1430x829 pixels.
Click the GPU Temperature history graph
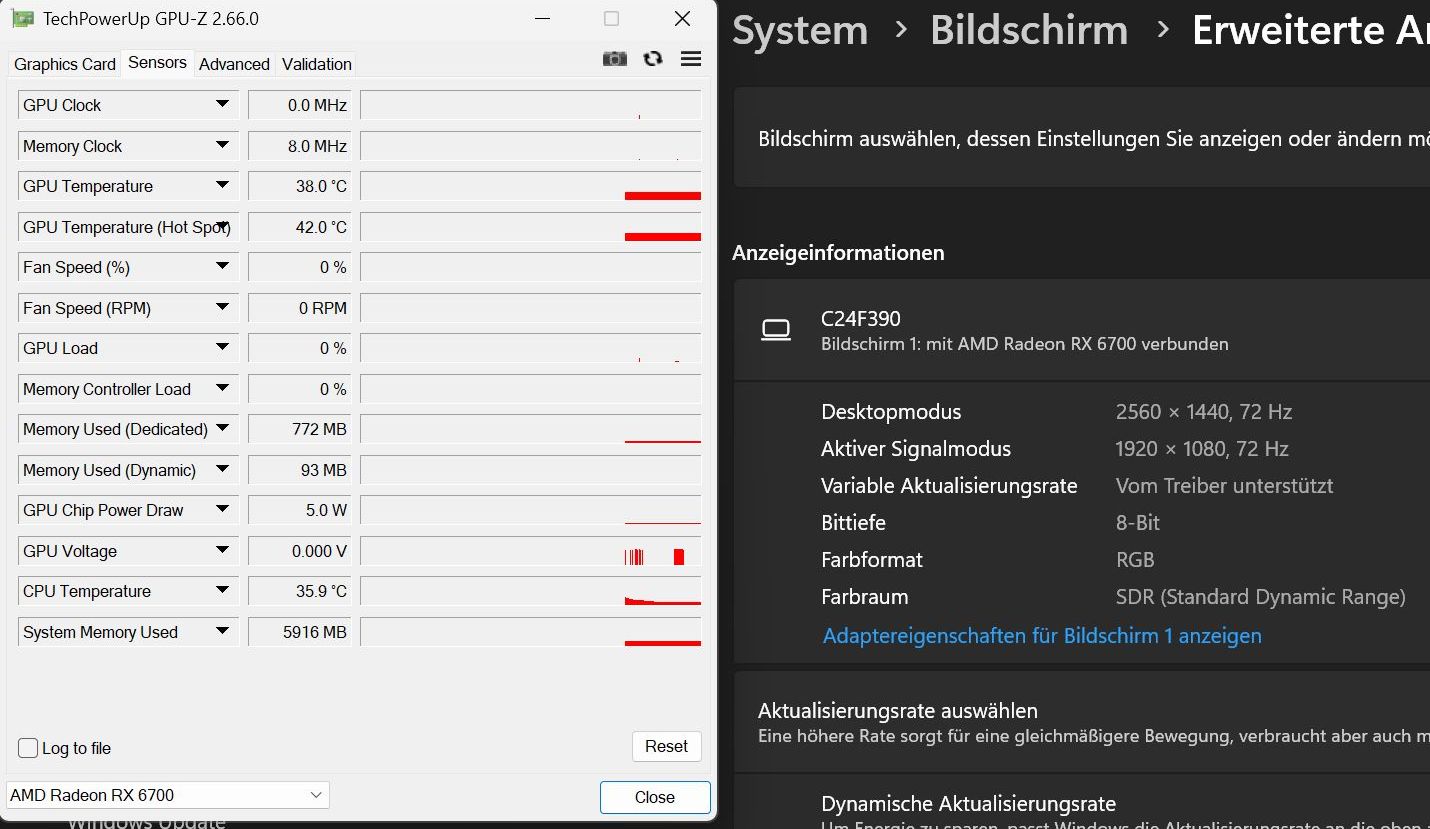coord(531,186)
